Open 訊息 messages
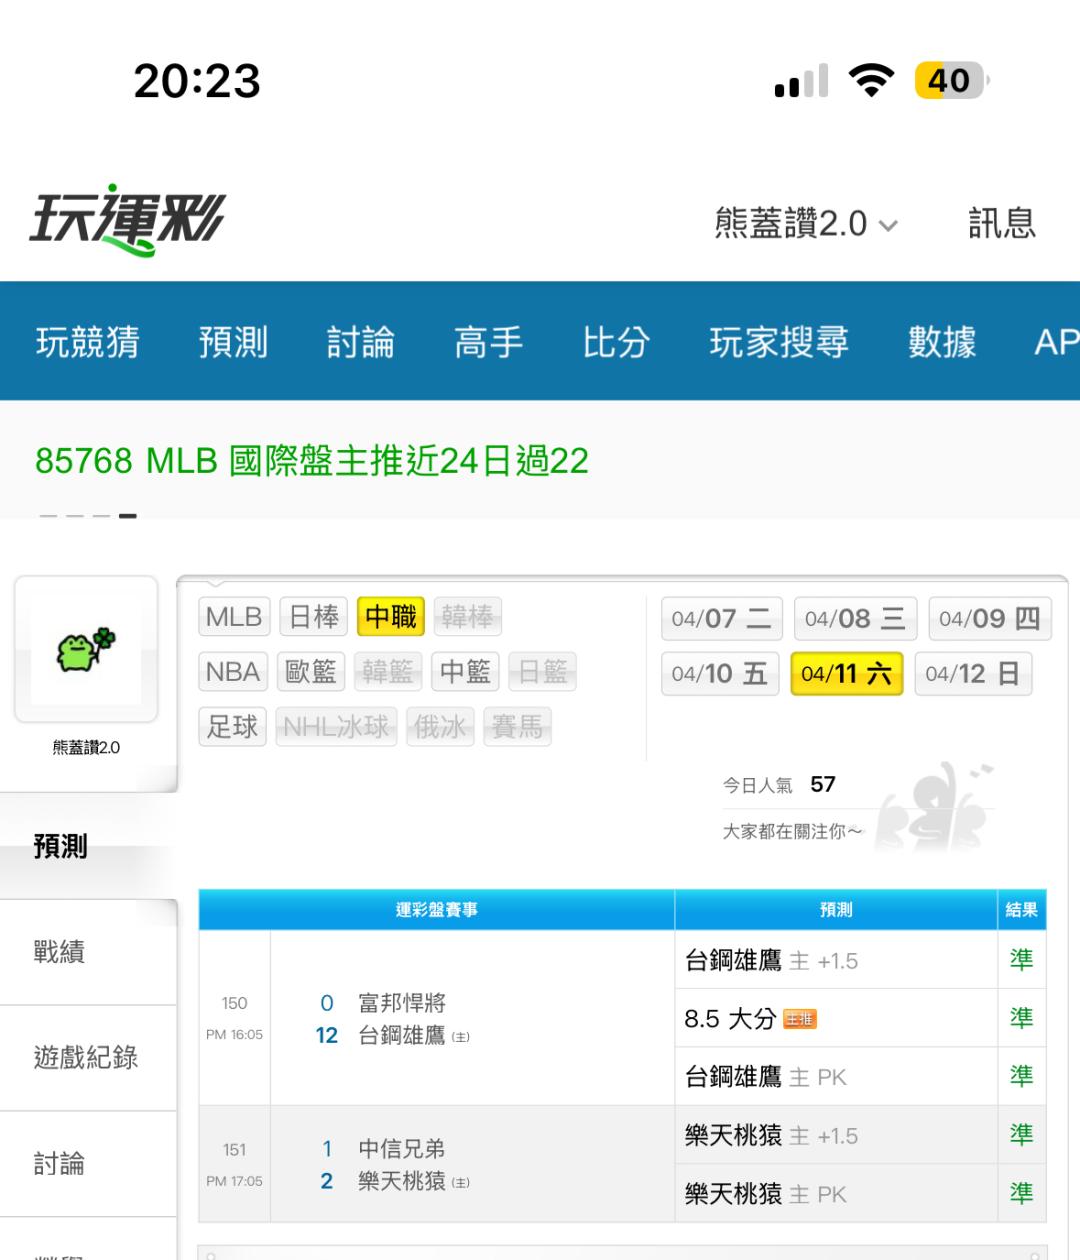This screenshot has height=1260, width=1080. click(1001, 223)
